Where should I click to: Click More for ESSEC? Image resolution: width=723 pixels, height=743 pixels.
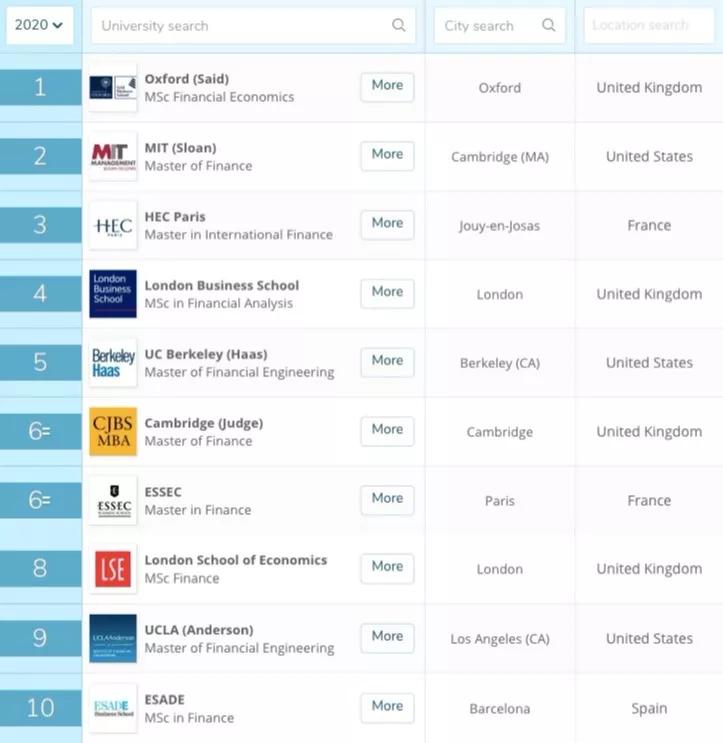tap(387, 500)
